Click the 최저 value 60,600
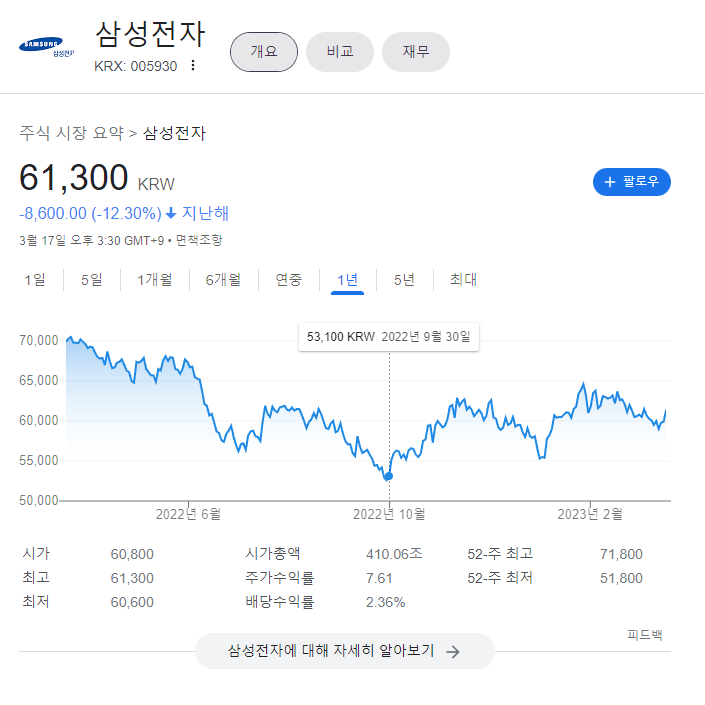The width and height of the screenshot is (705, 705). (132, 602)
